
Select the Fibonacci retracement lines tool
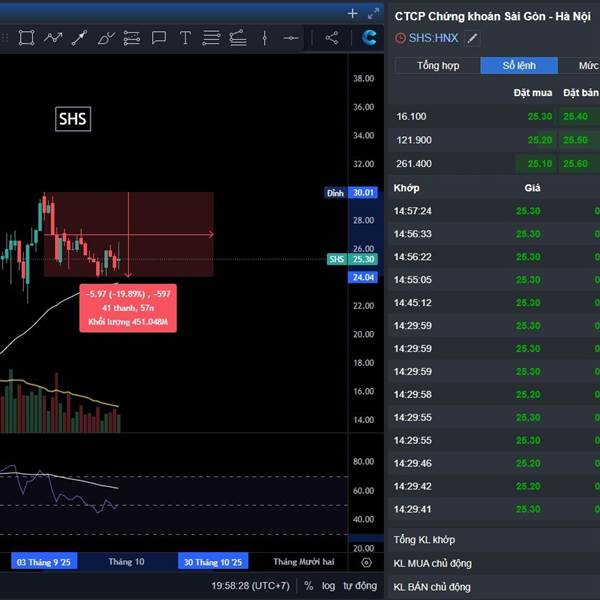(211, 38)
